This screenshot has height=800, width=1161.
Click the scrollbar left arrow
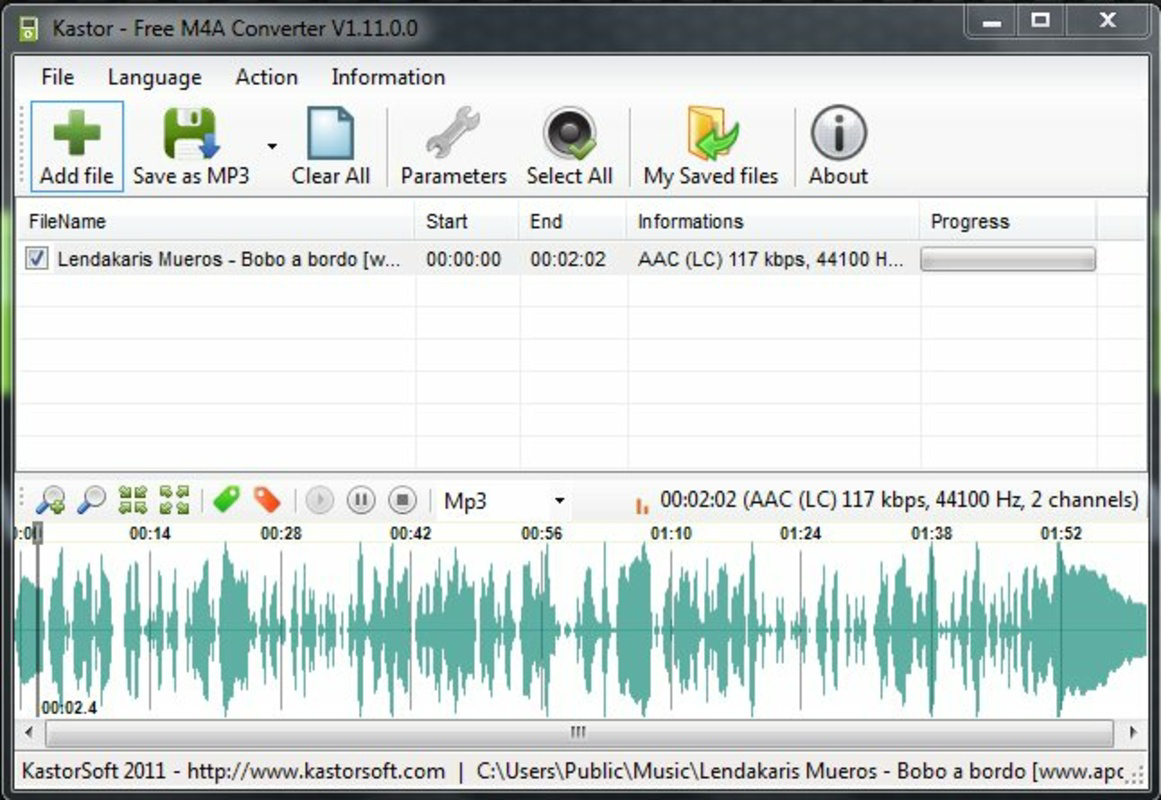click(x=29, y=733)
